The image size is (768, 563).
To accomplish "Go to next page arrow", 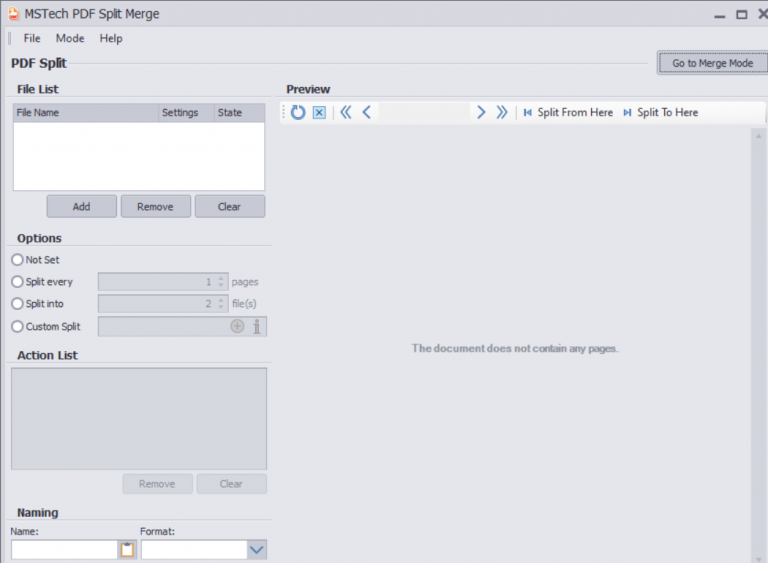I will click(x=481, y=112).
